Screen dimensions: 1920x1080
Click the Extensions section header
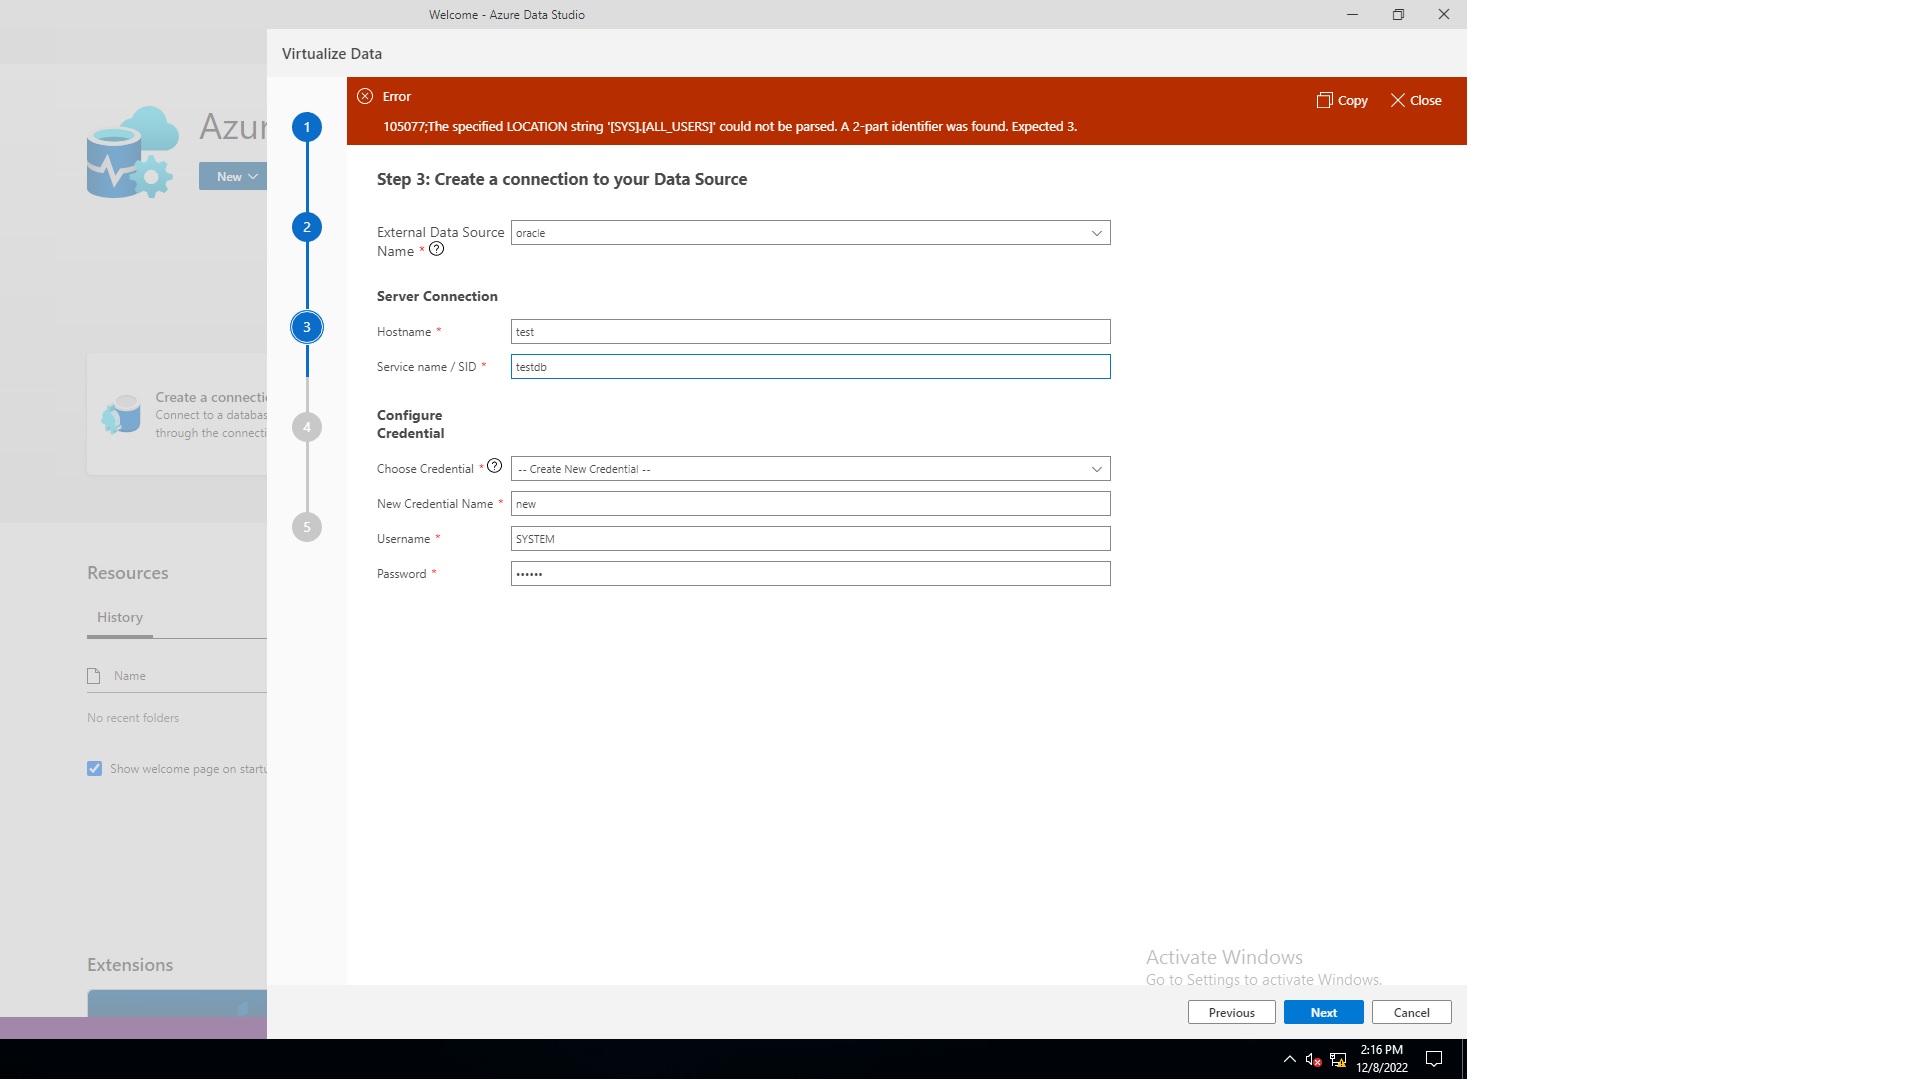pos(128,964)
